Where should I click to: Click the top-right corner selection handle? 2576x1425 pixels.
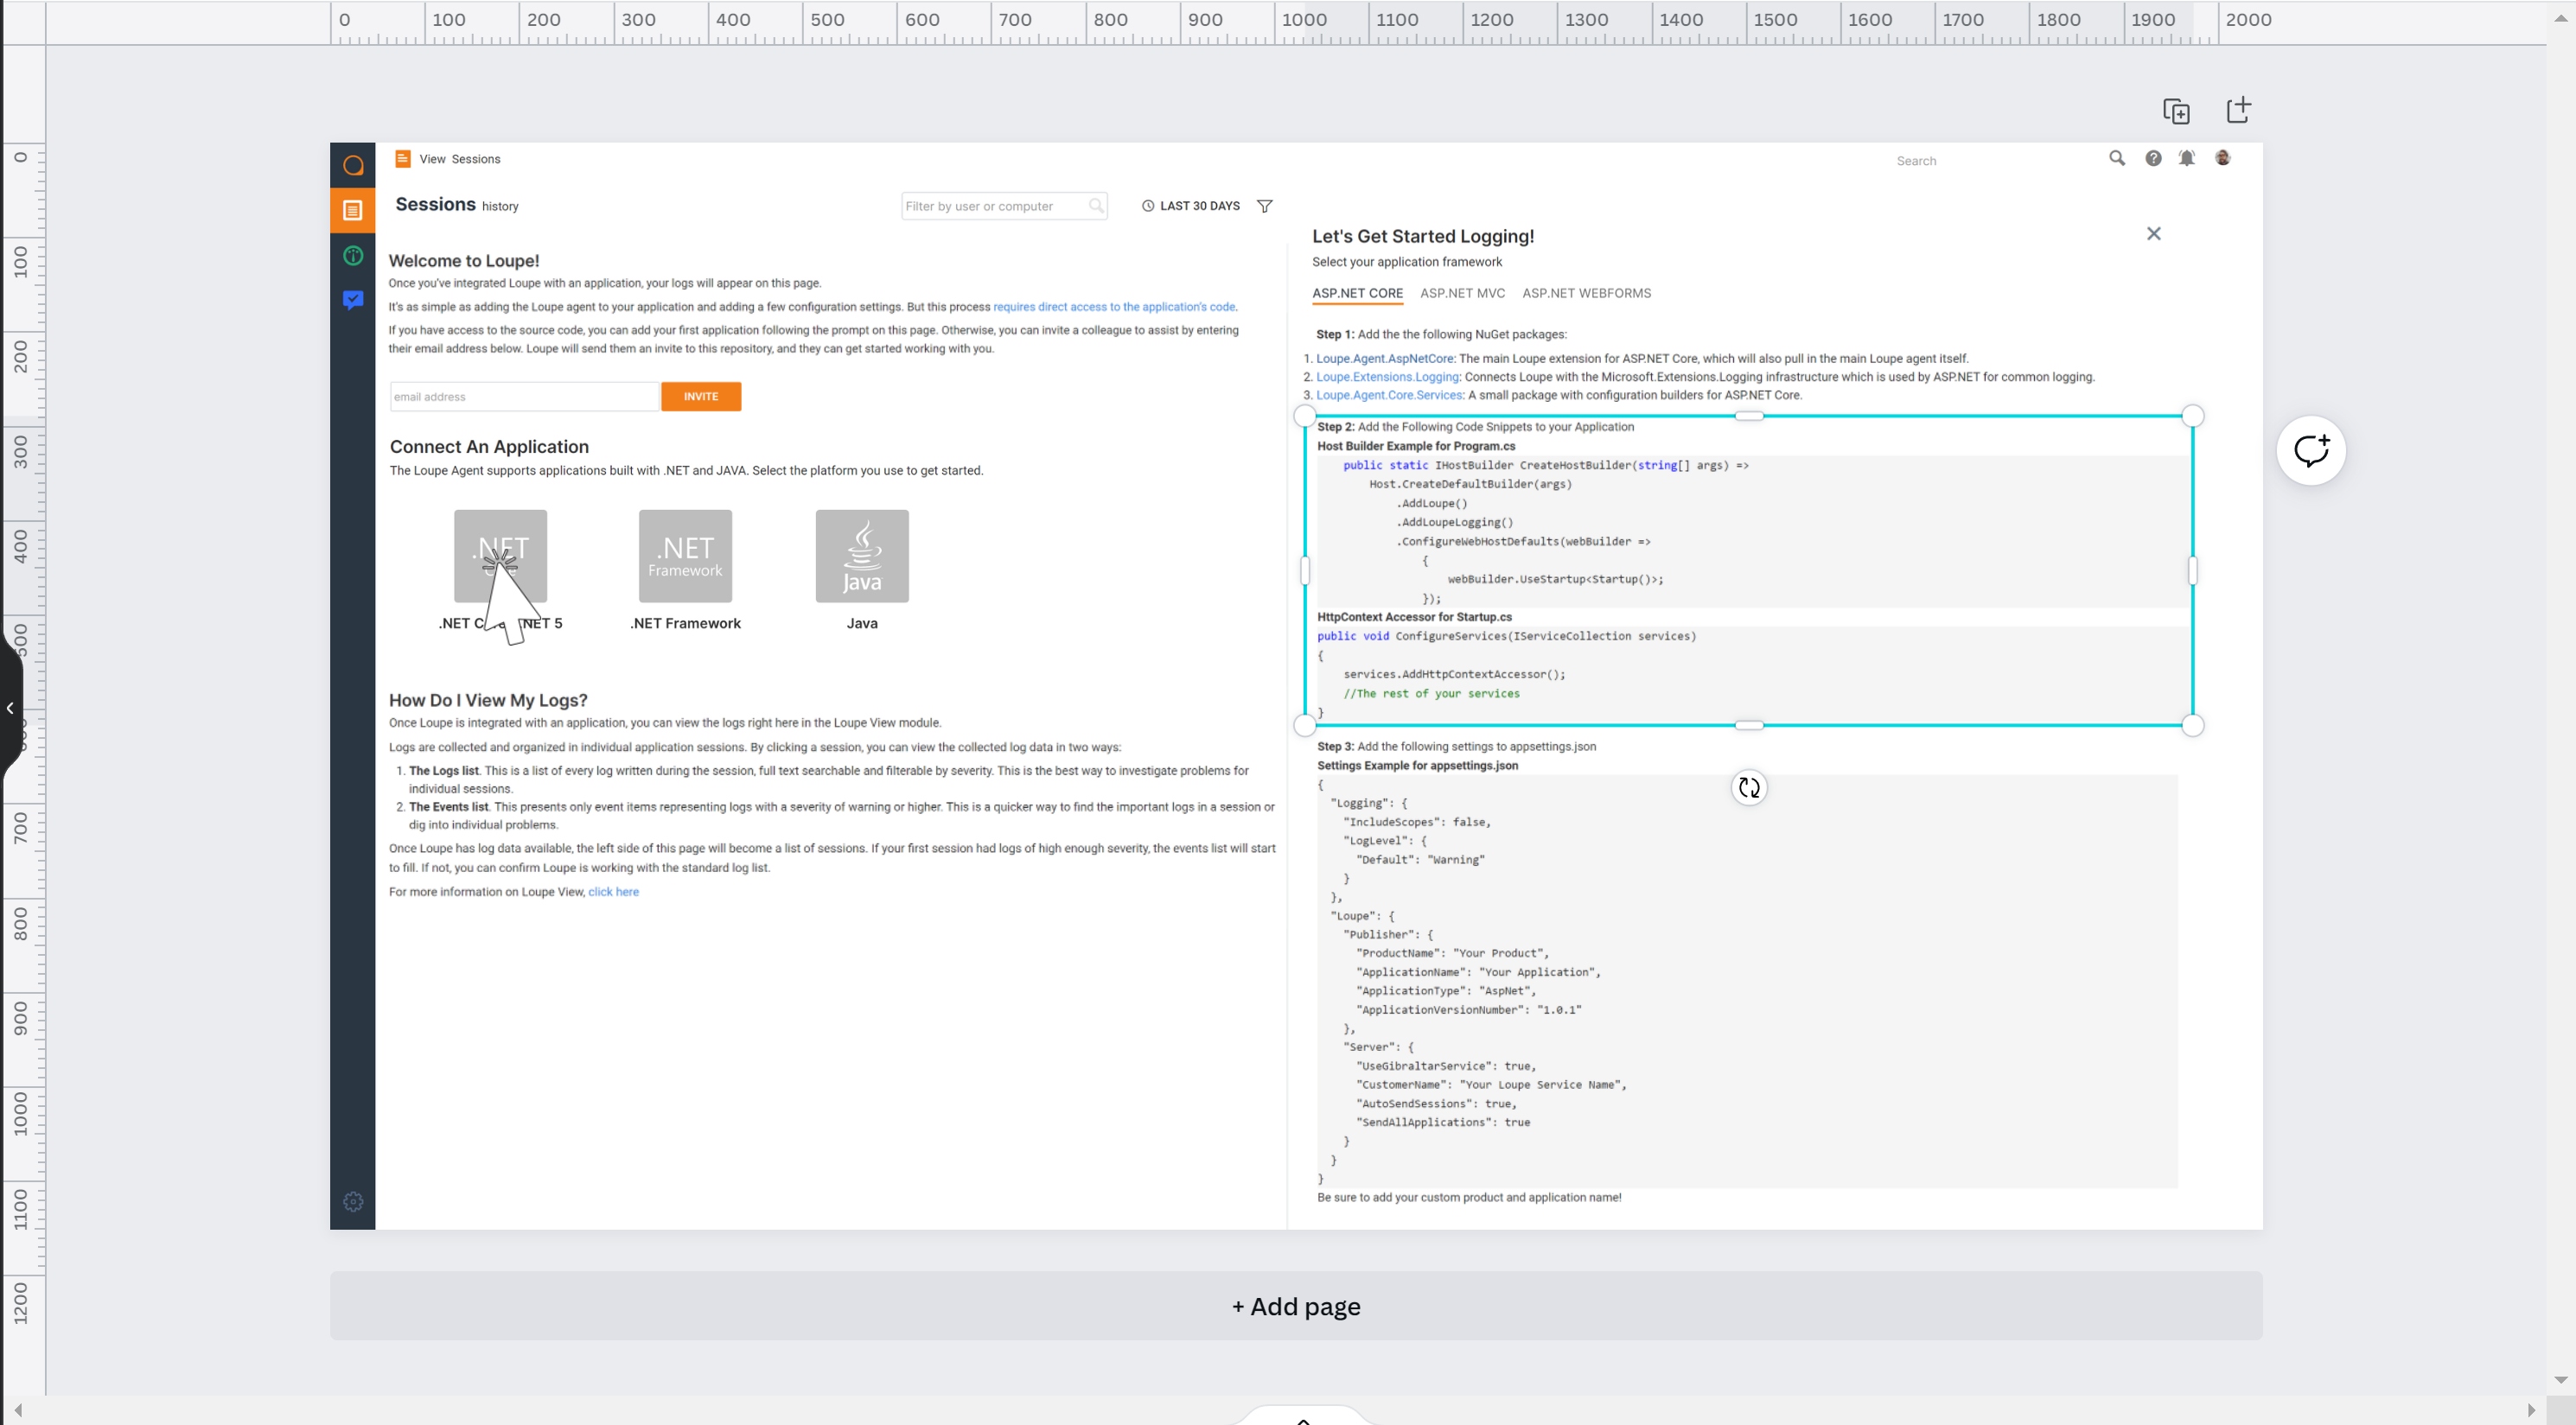(x=2192, y=416)
